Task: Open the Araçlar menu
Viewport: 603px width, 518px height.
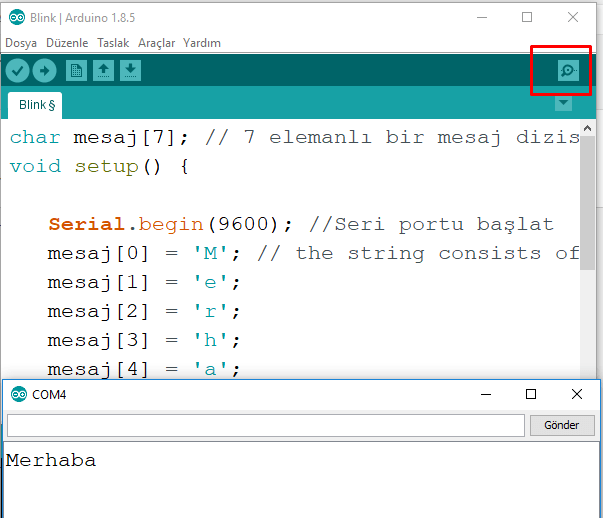Action: (156, 43)
